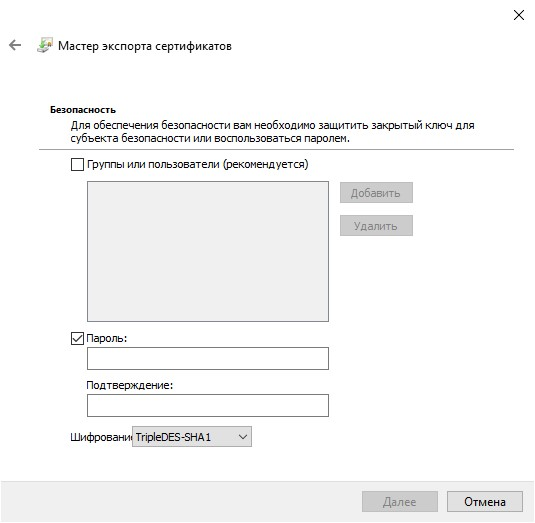Focus the Пароль input field

click(208, 359)
